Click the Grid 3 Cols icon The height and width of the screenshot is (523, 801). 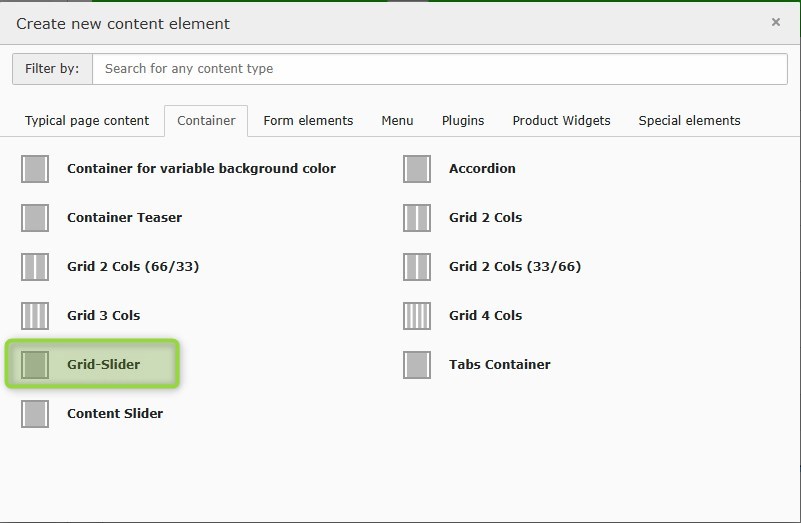[x=35, y=316]
